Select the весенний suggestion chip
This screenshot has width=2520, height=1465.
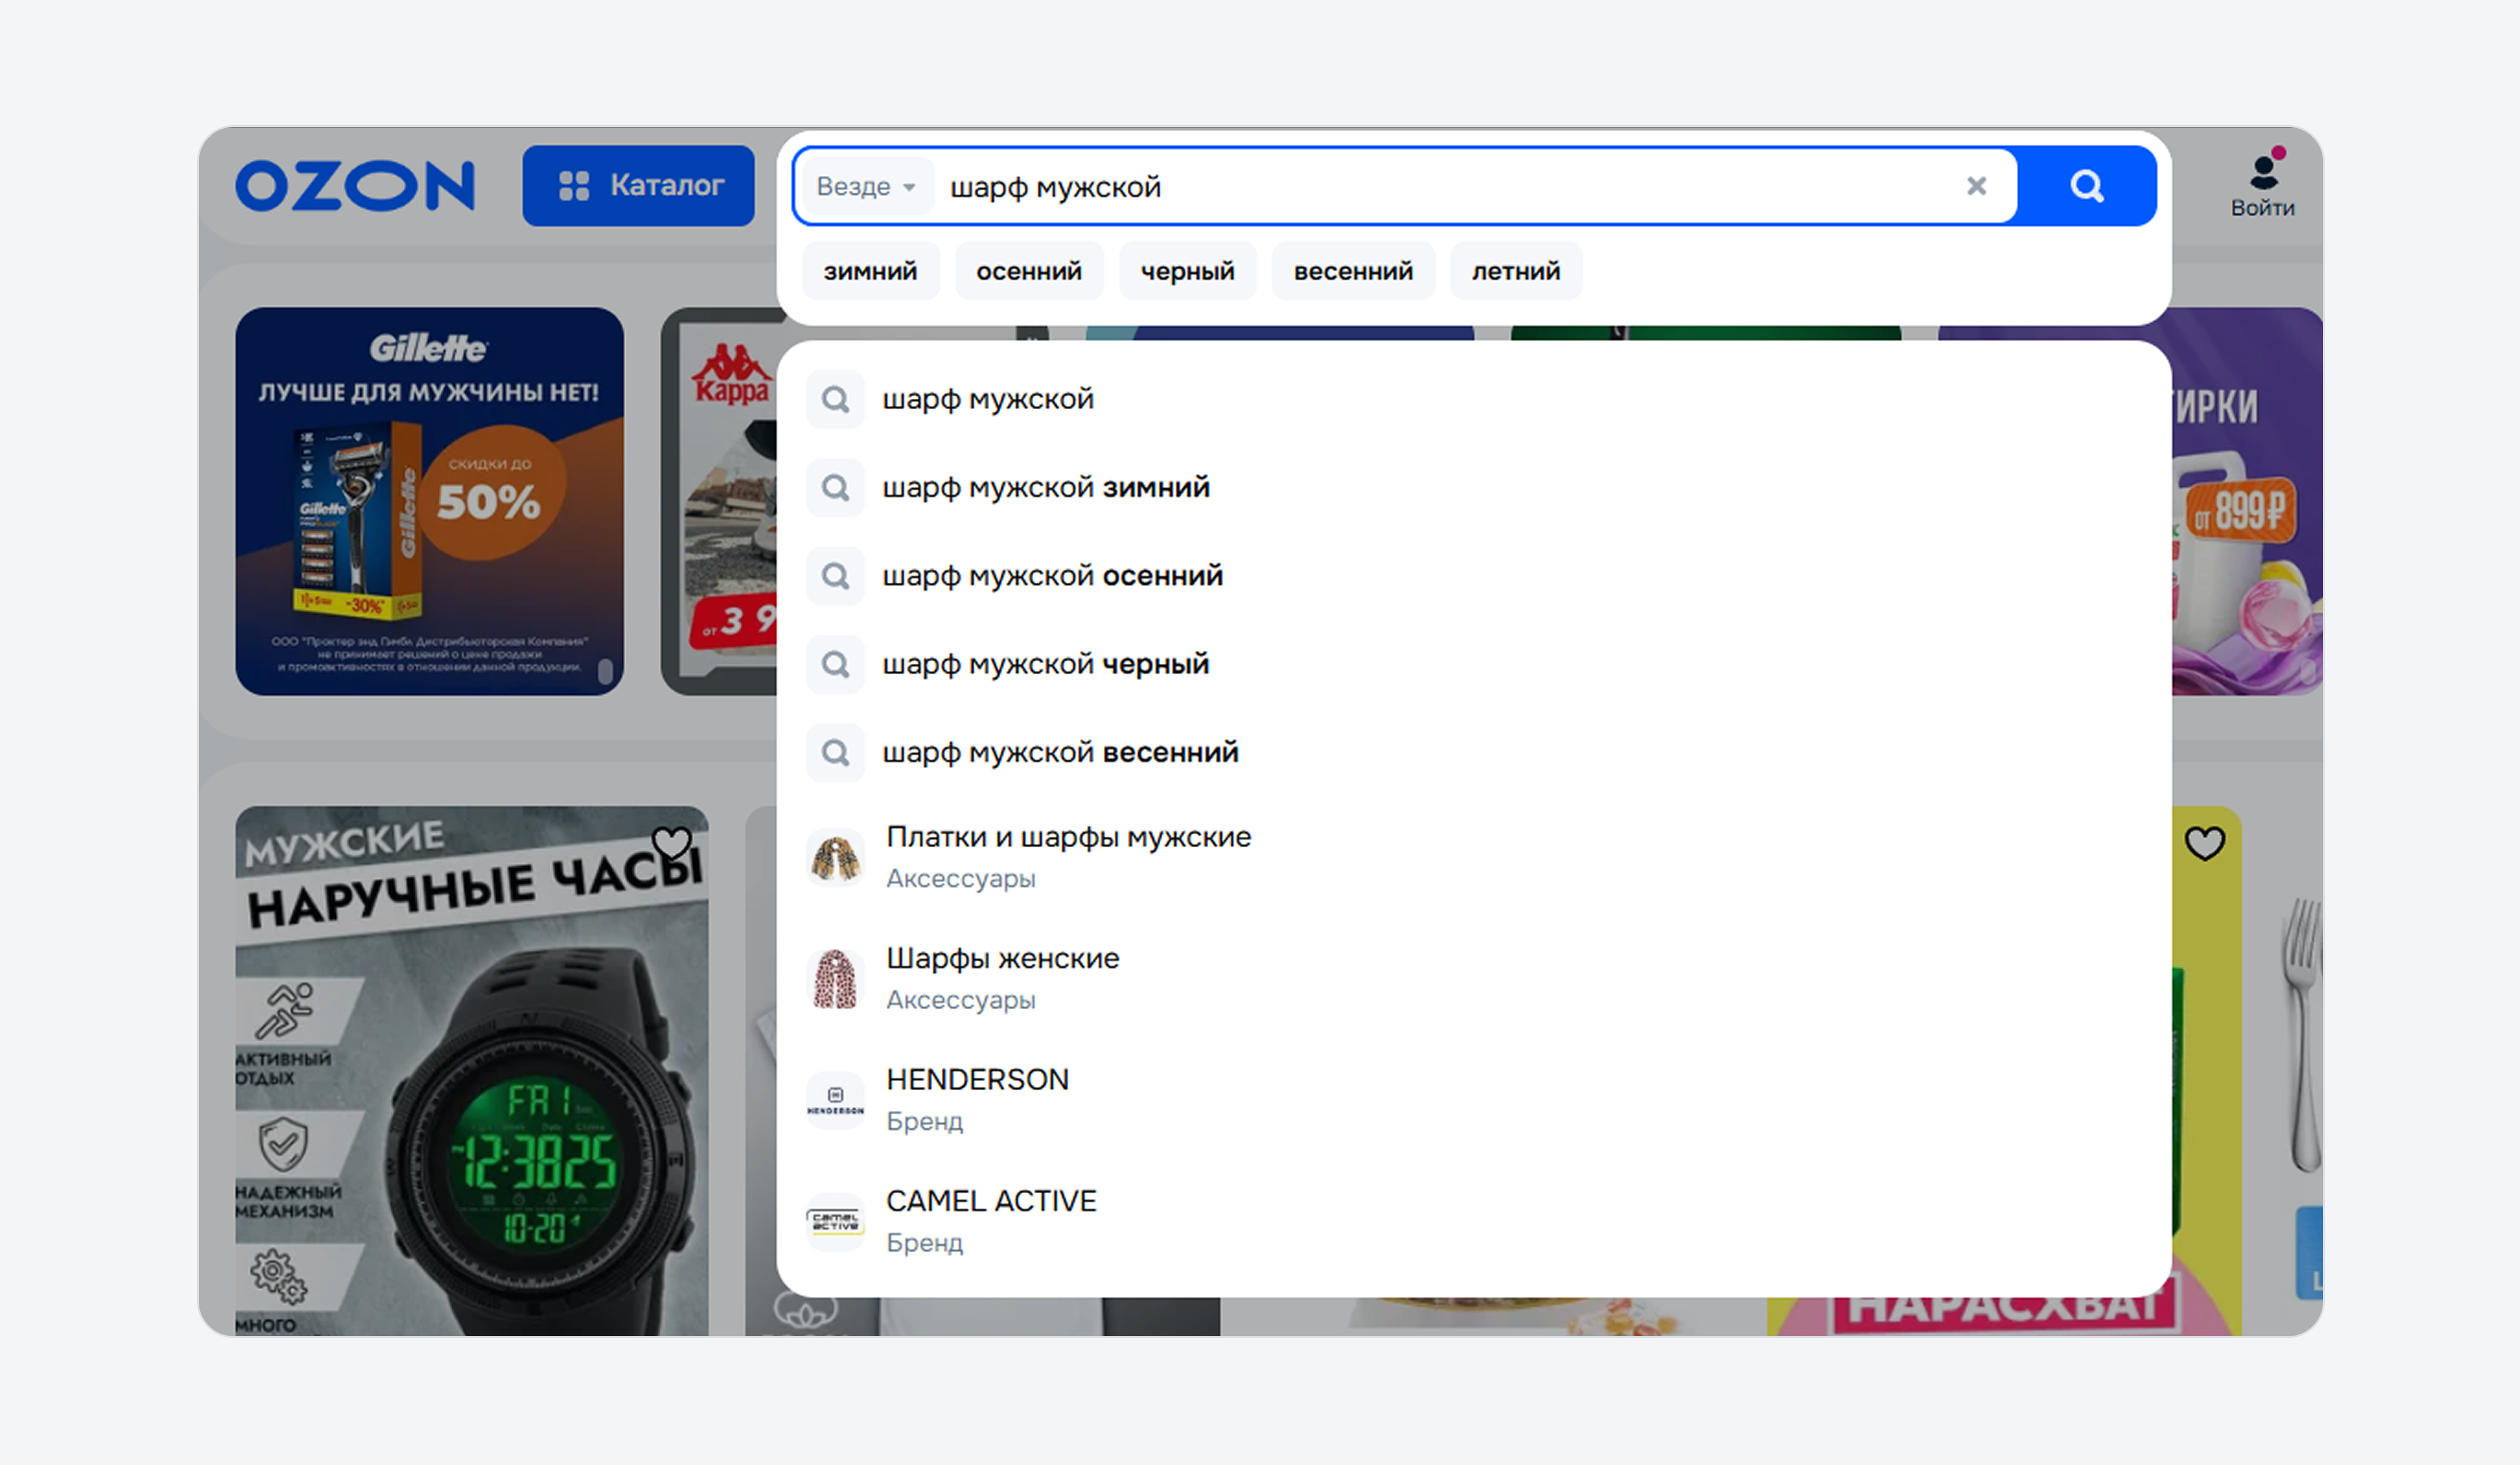pyautogui.click(x=1353, y=271)
